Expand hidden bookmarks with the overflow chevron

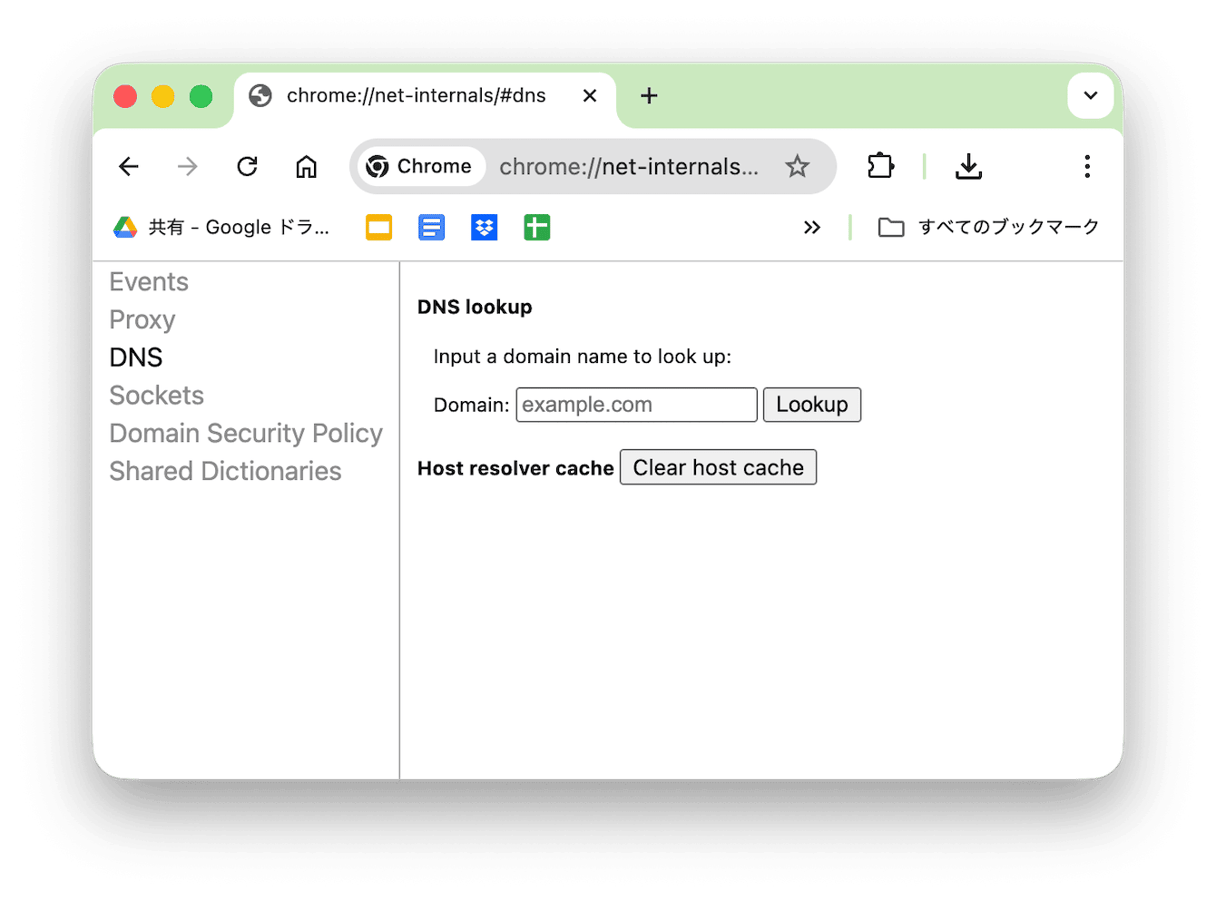point(812,227)
